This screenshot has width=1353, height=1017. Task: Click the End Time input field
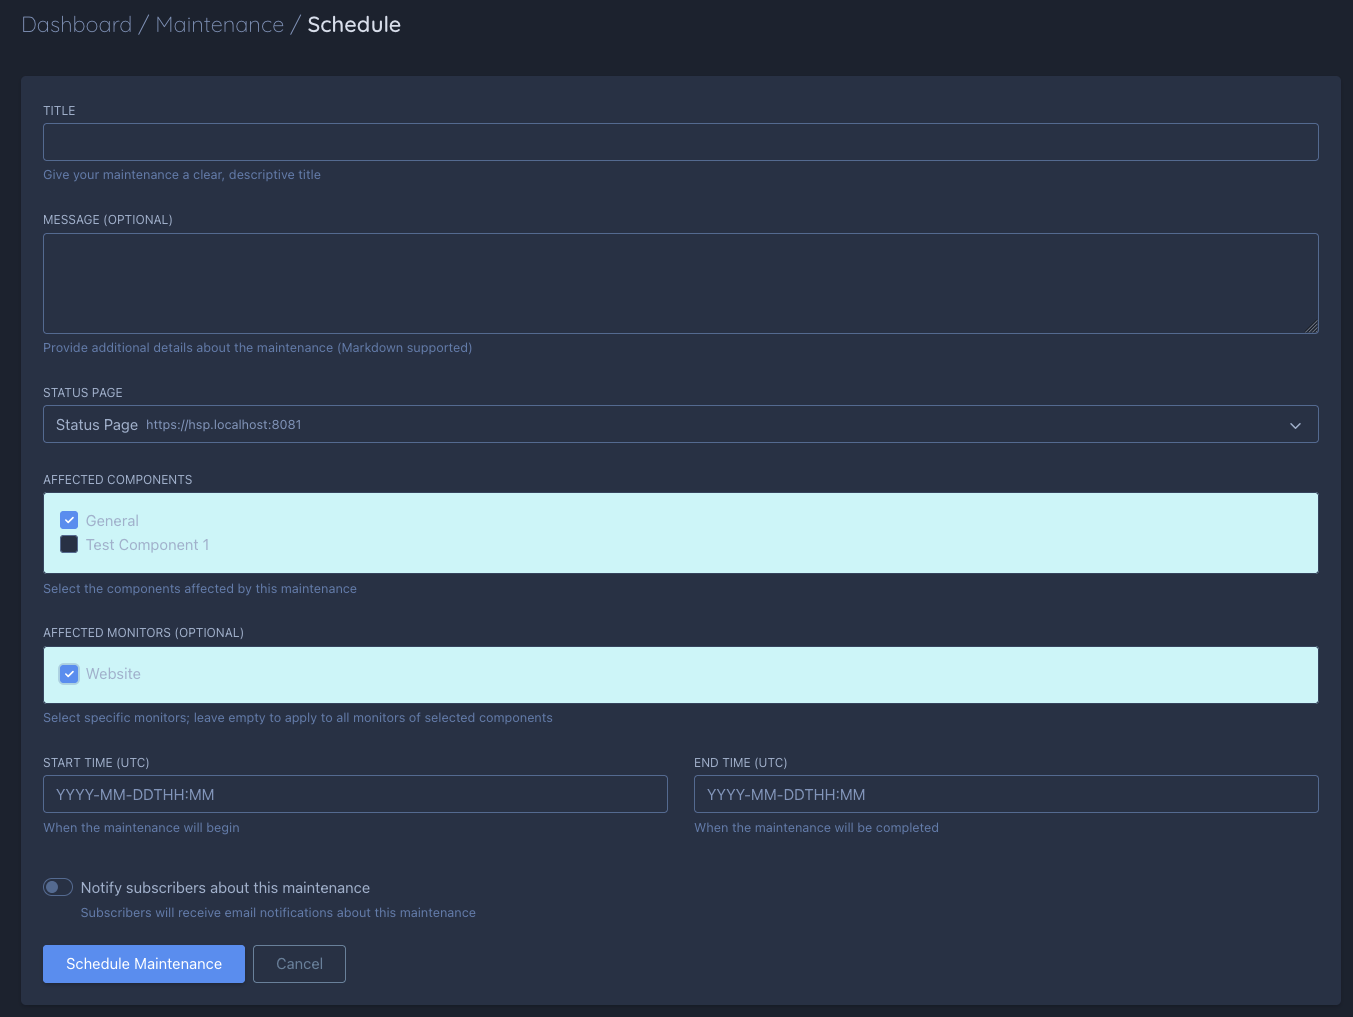[x=1005, y=793]
